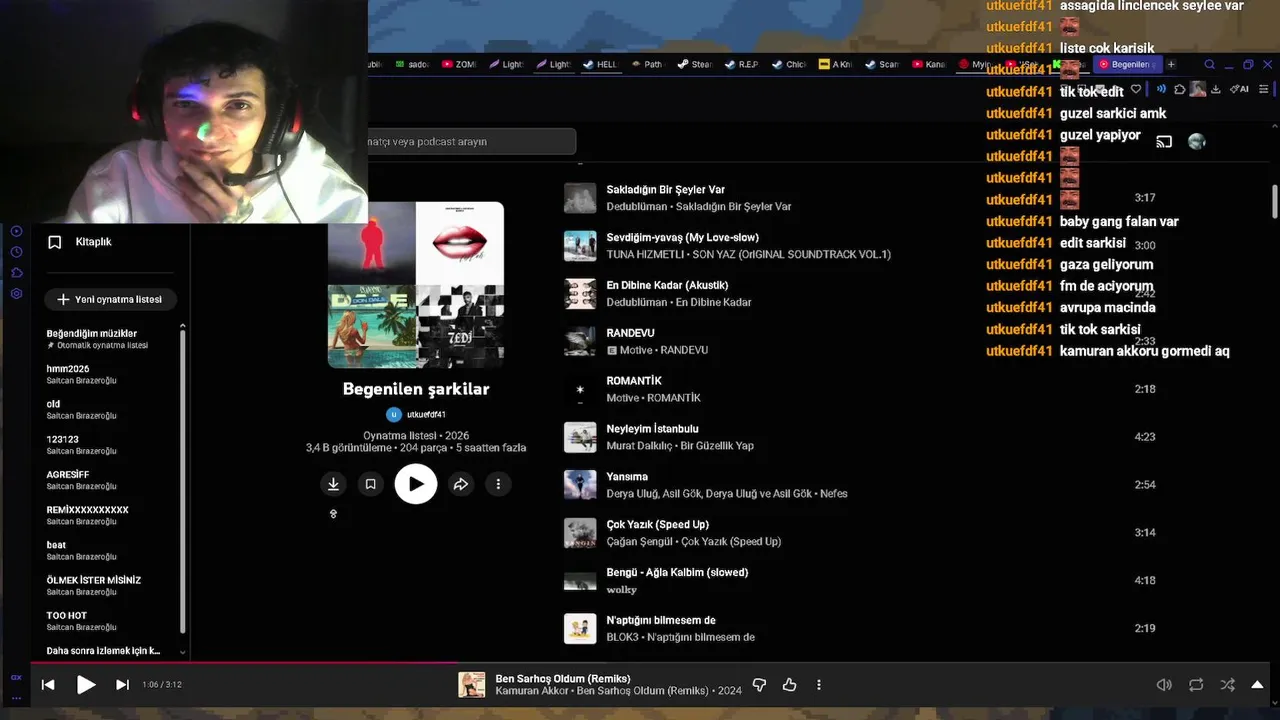The width and height of the screenshot is (1280, 720).
Task: Play Çok Yazık (Speed Up)
Action: click(657, 525)
